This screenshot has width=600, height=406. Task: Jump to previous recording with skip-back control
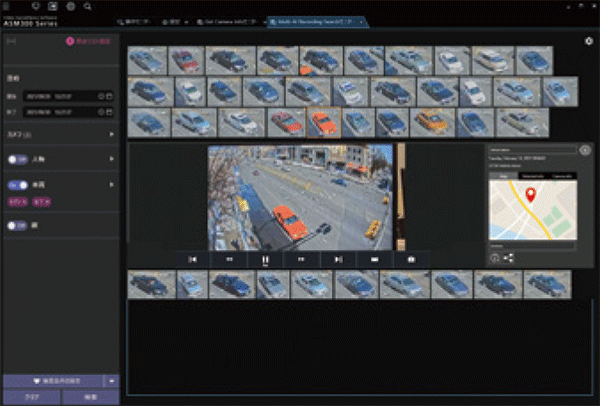192,259
